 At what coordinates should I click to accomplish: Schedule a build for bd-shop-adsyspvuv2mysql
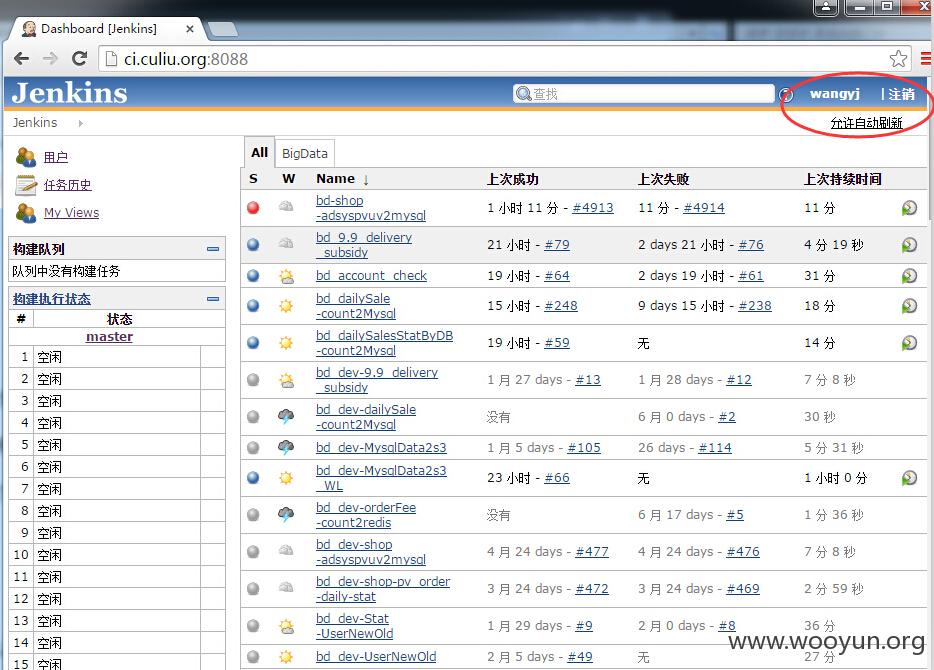pos(909,208)
